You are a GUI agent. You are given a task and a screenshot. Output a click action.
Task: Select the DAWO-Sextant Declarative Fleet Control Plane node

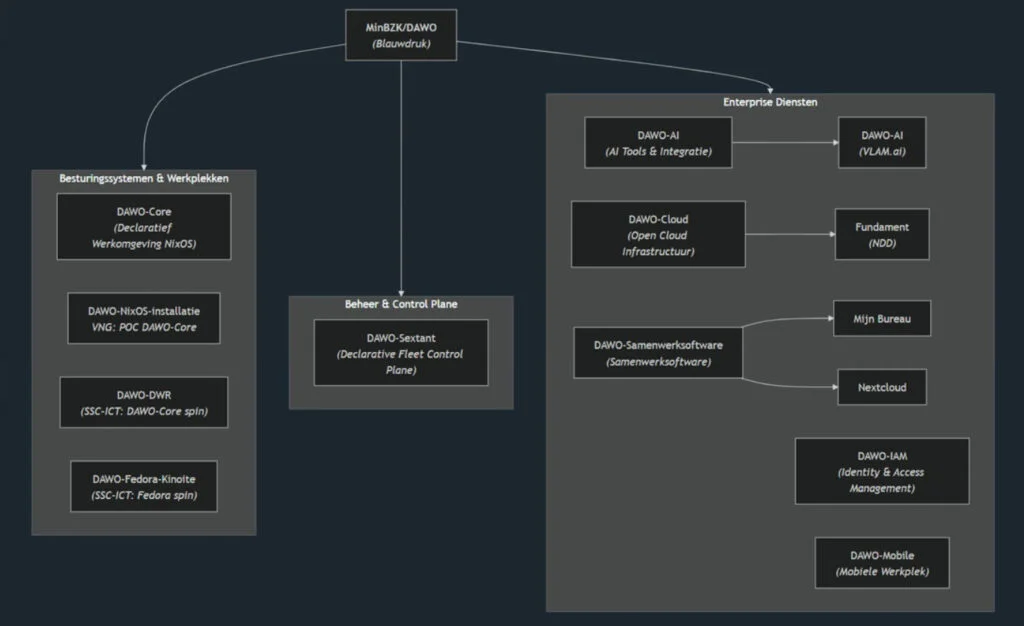point(401,353)
